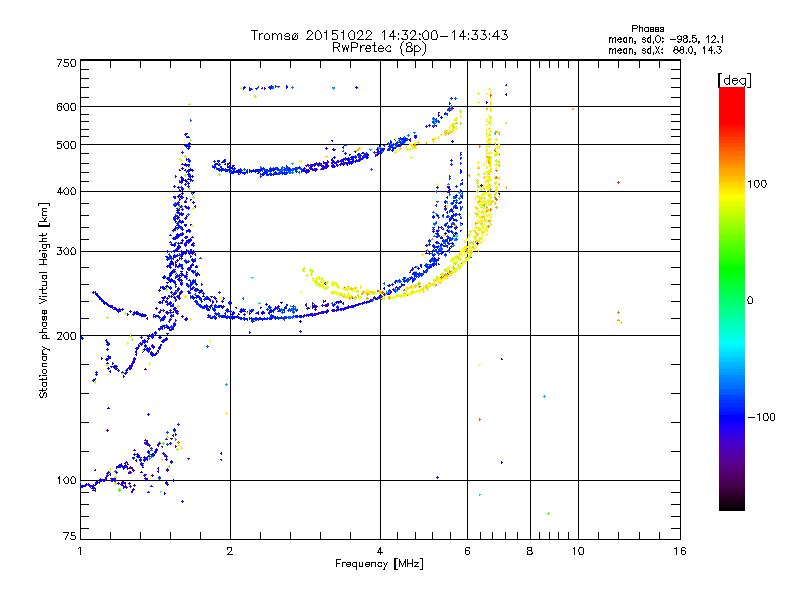
Task: Click the x-axis label 'Frequency [MHz]'
Action: 379,564
